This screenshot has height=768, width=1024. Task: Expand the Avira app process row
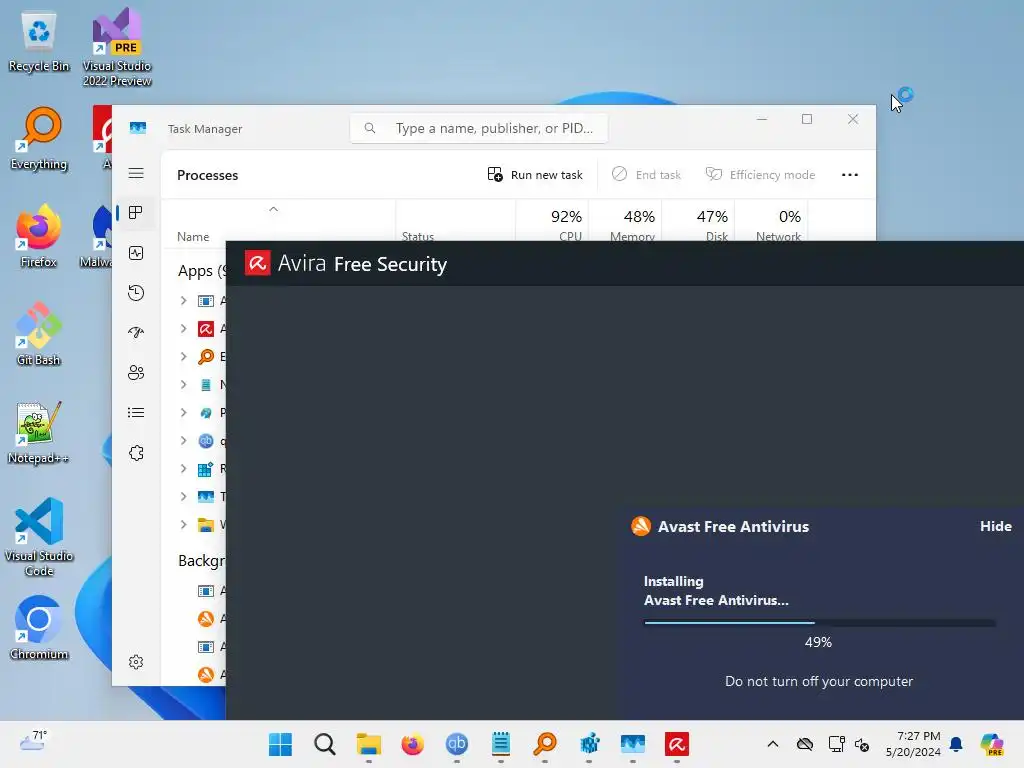click(184, 328)
